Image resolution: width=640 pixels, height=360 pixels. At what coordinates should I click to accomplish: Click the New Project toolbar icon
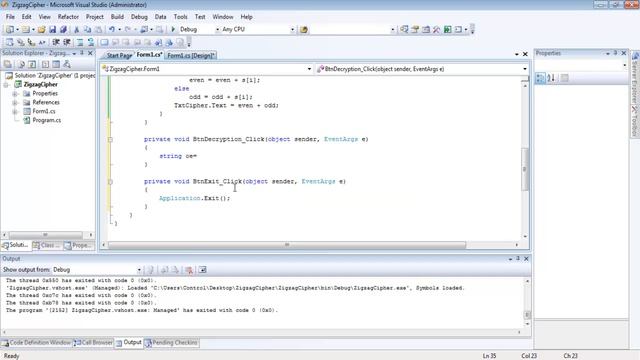pyautogui.click(x=9, y=29)
